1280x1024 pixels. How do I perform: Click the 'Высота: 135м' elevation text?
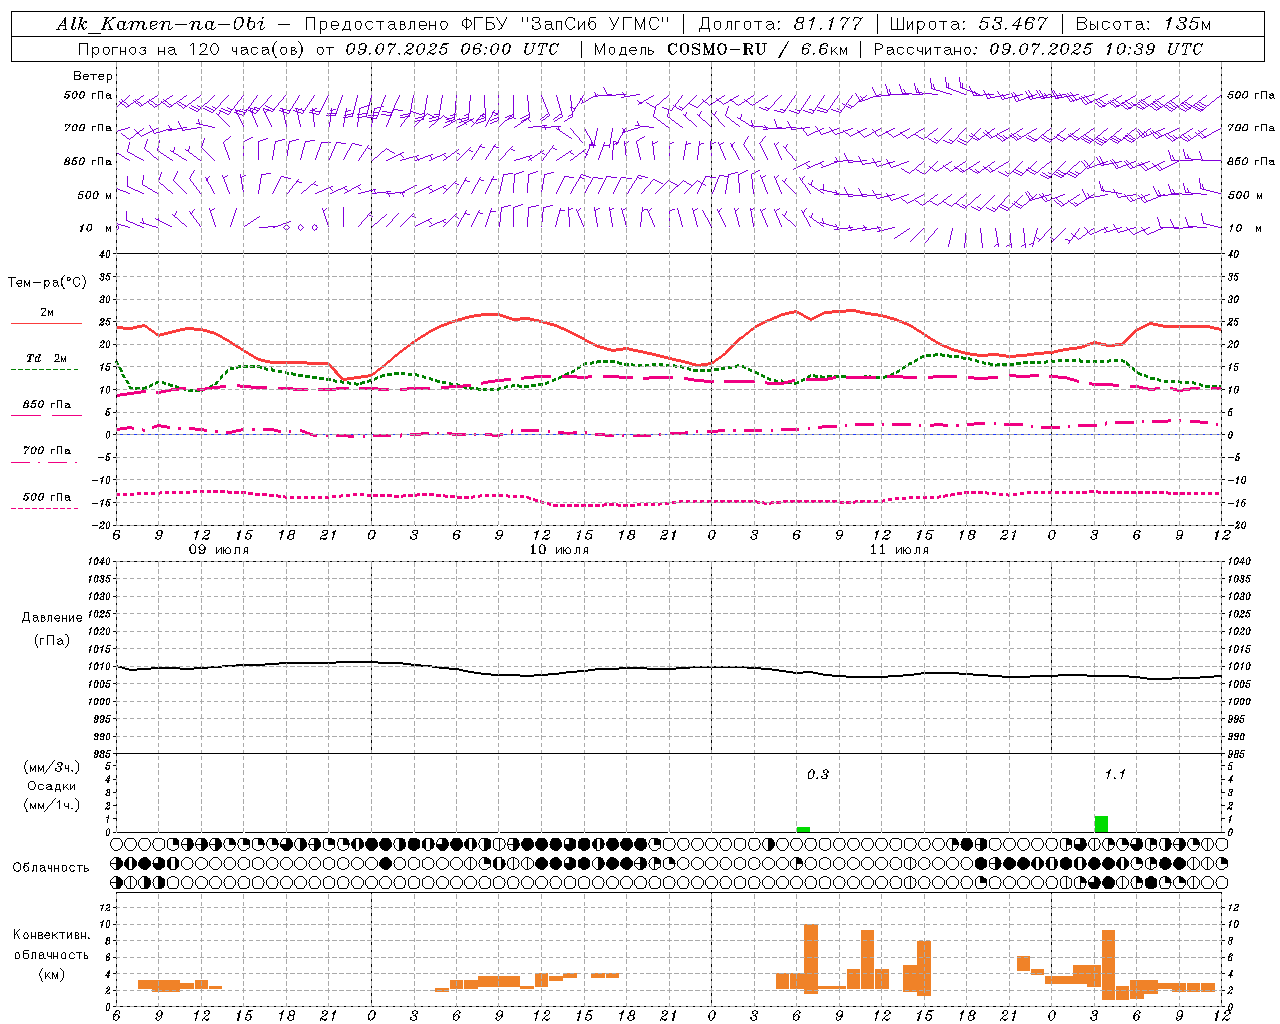(x=1143, y=24)
